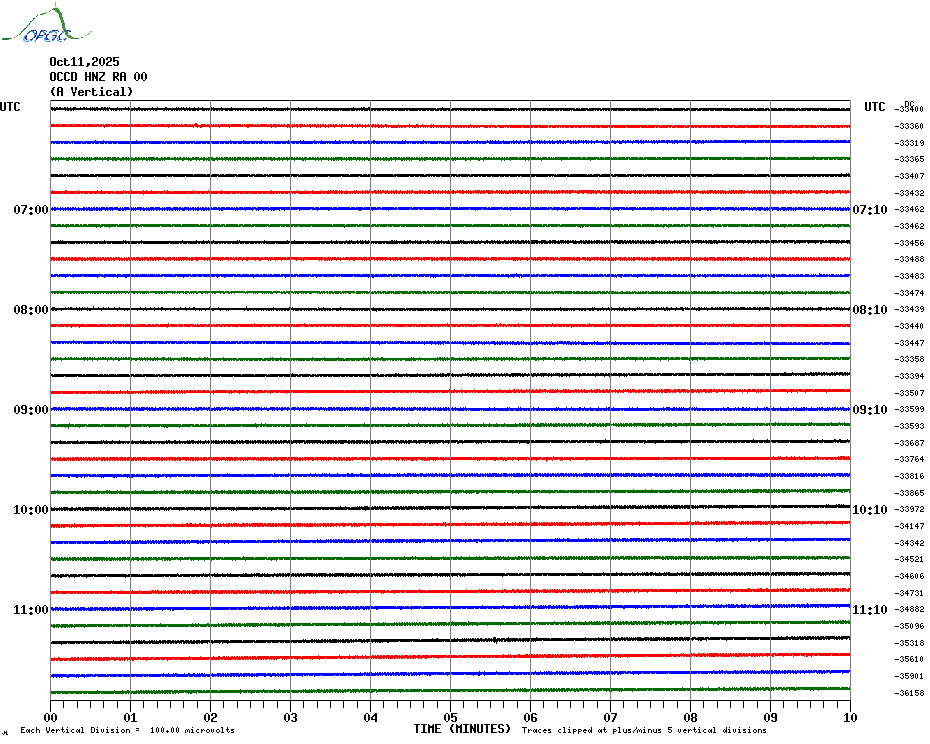Click the 00 minute tick on bottom axis
The height and width of the screenshot is (744, 930).
pyautogui.click(x=51, y=717)
